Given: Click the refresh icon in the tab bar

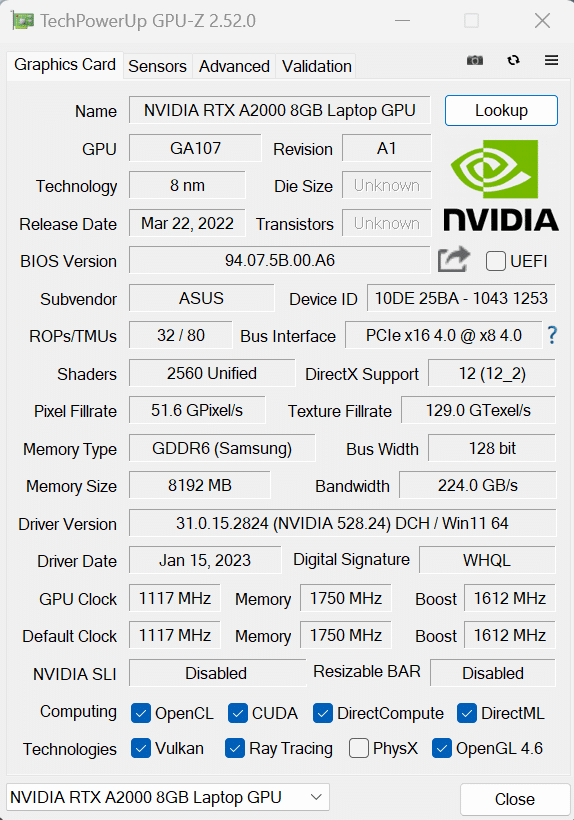Looking at the screenshot, I should pos(513,60).
